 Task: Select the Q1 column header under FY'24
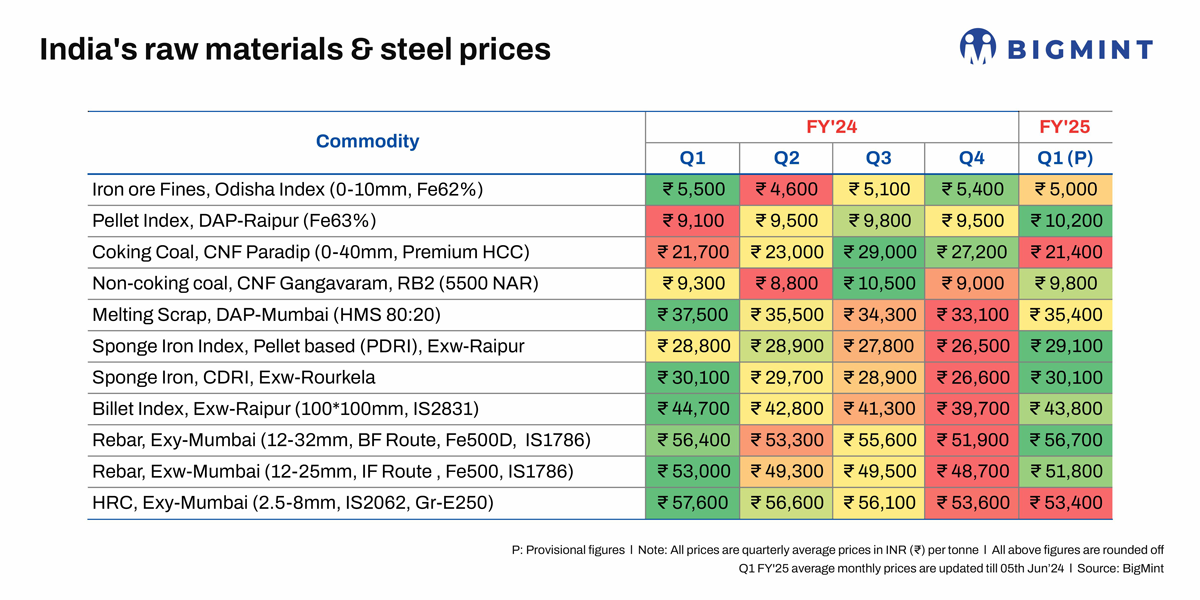(x=692, y=158)
